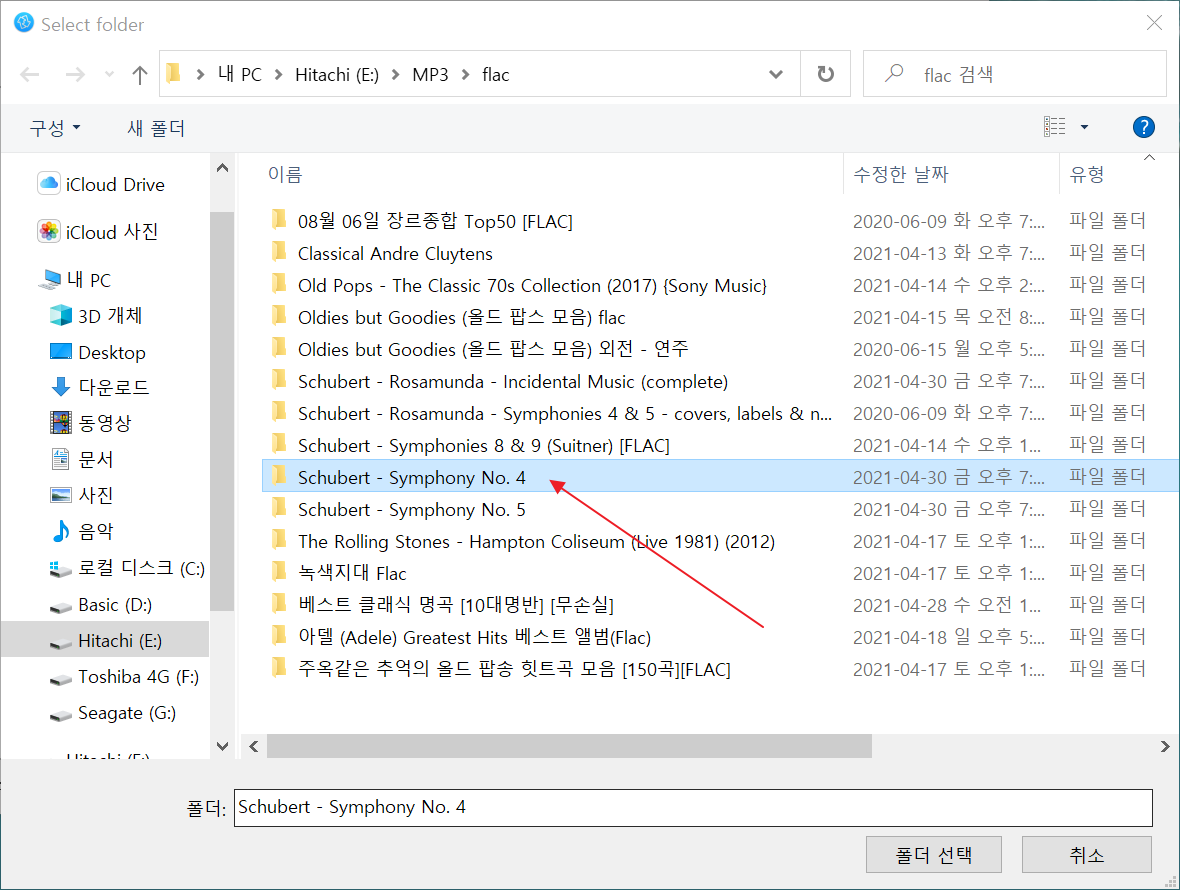Select the 녹색지대 Flac folder
Viewport: 1180px width, 890px height.
tap(719, 573)
